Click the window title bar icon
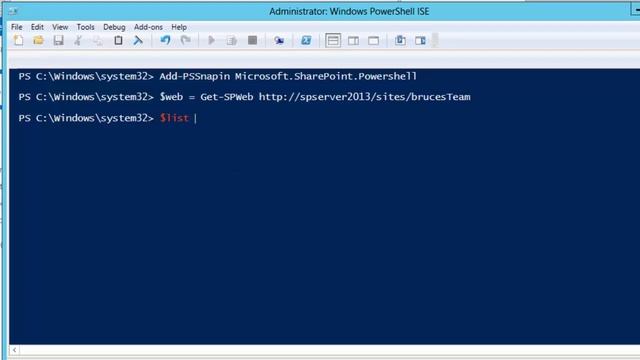Viewport: 640px width, 360px height. 13,11
